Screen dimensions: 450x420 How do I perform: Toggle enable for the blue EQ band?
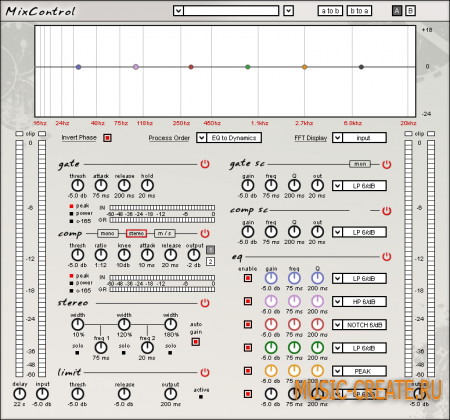tap(248, 278)
